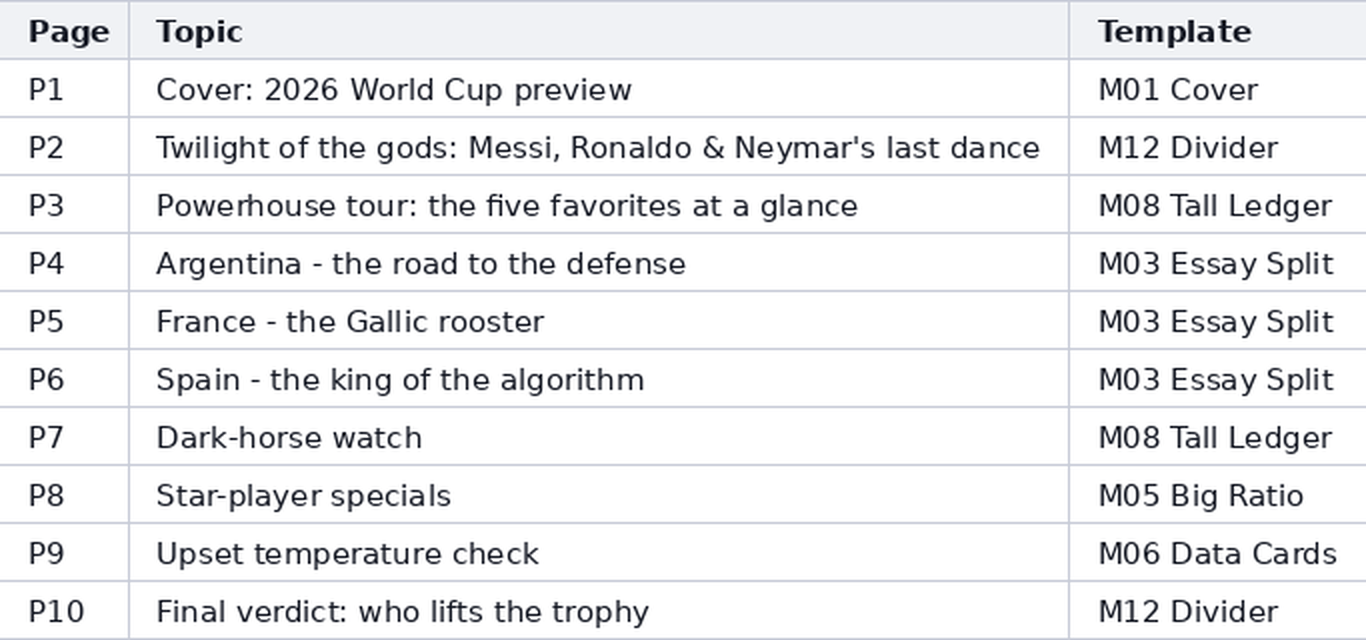
Task: Select the M05 Big Ratio template cell
Action: (x=1218, y=495)
